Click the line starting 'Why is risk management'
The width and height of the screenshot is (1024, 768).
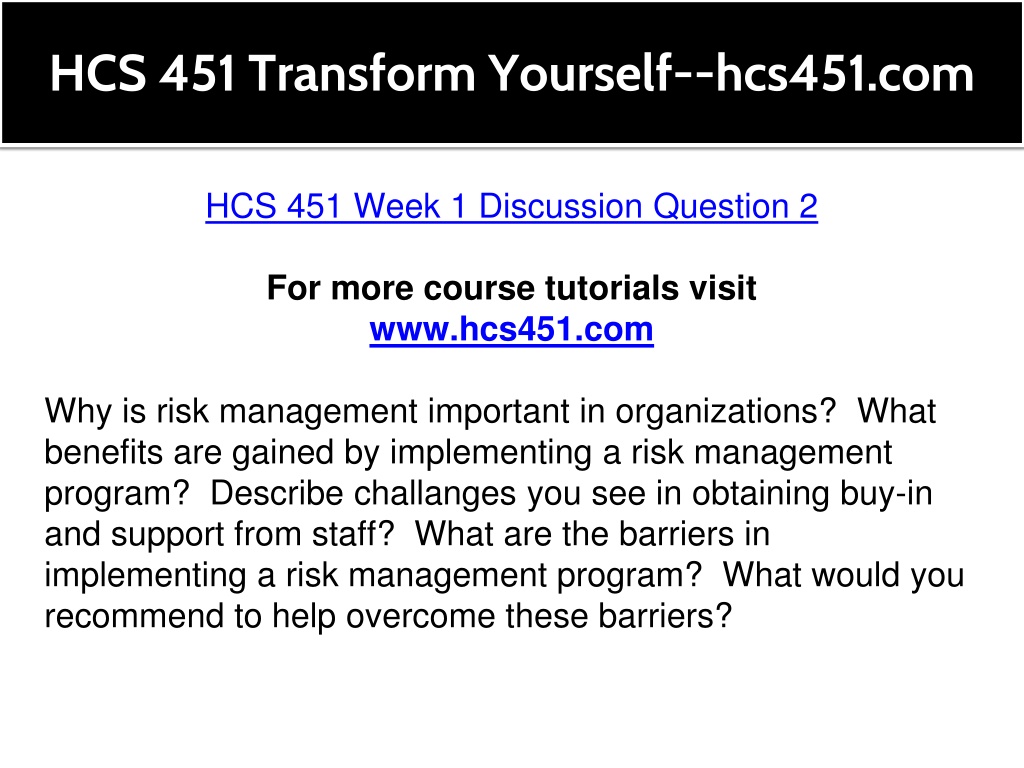pos(490,412)
